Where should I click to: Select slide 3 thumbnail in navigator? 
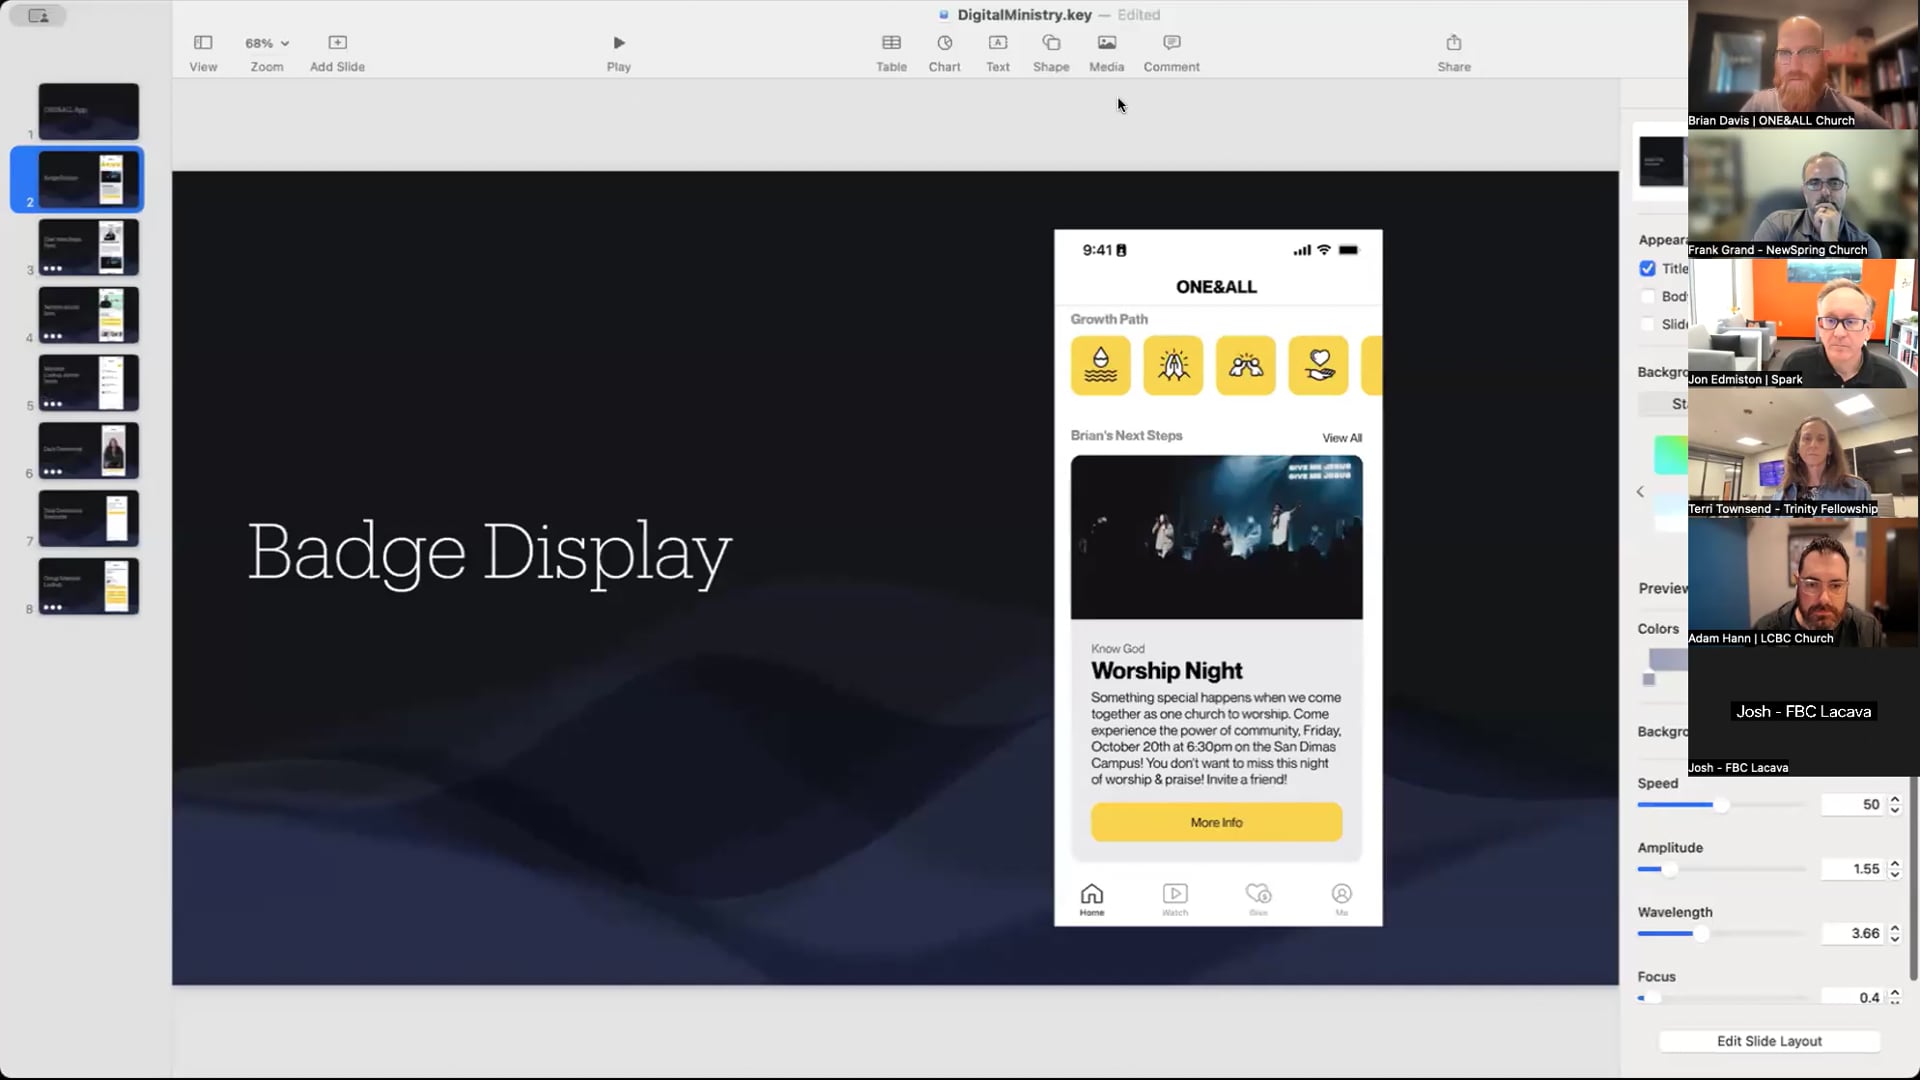pos(89,247)
